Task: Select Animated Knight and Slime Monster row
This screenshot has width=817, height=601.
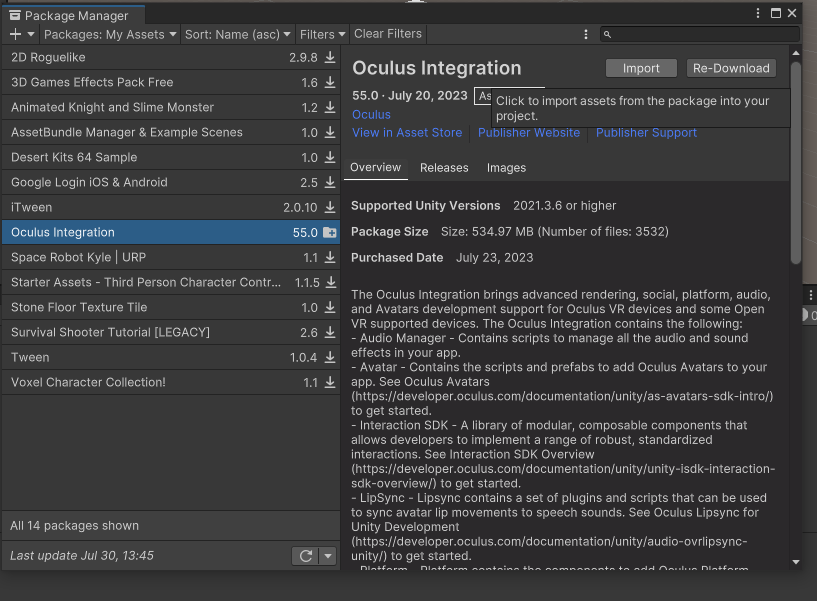Action: [x=171, y=107]
